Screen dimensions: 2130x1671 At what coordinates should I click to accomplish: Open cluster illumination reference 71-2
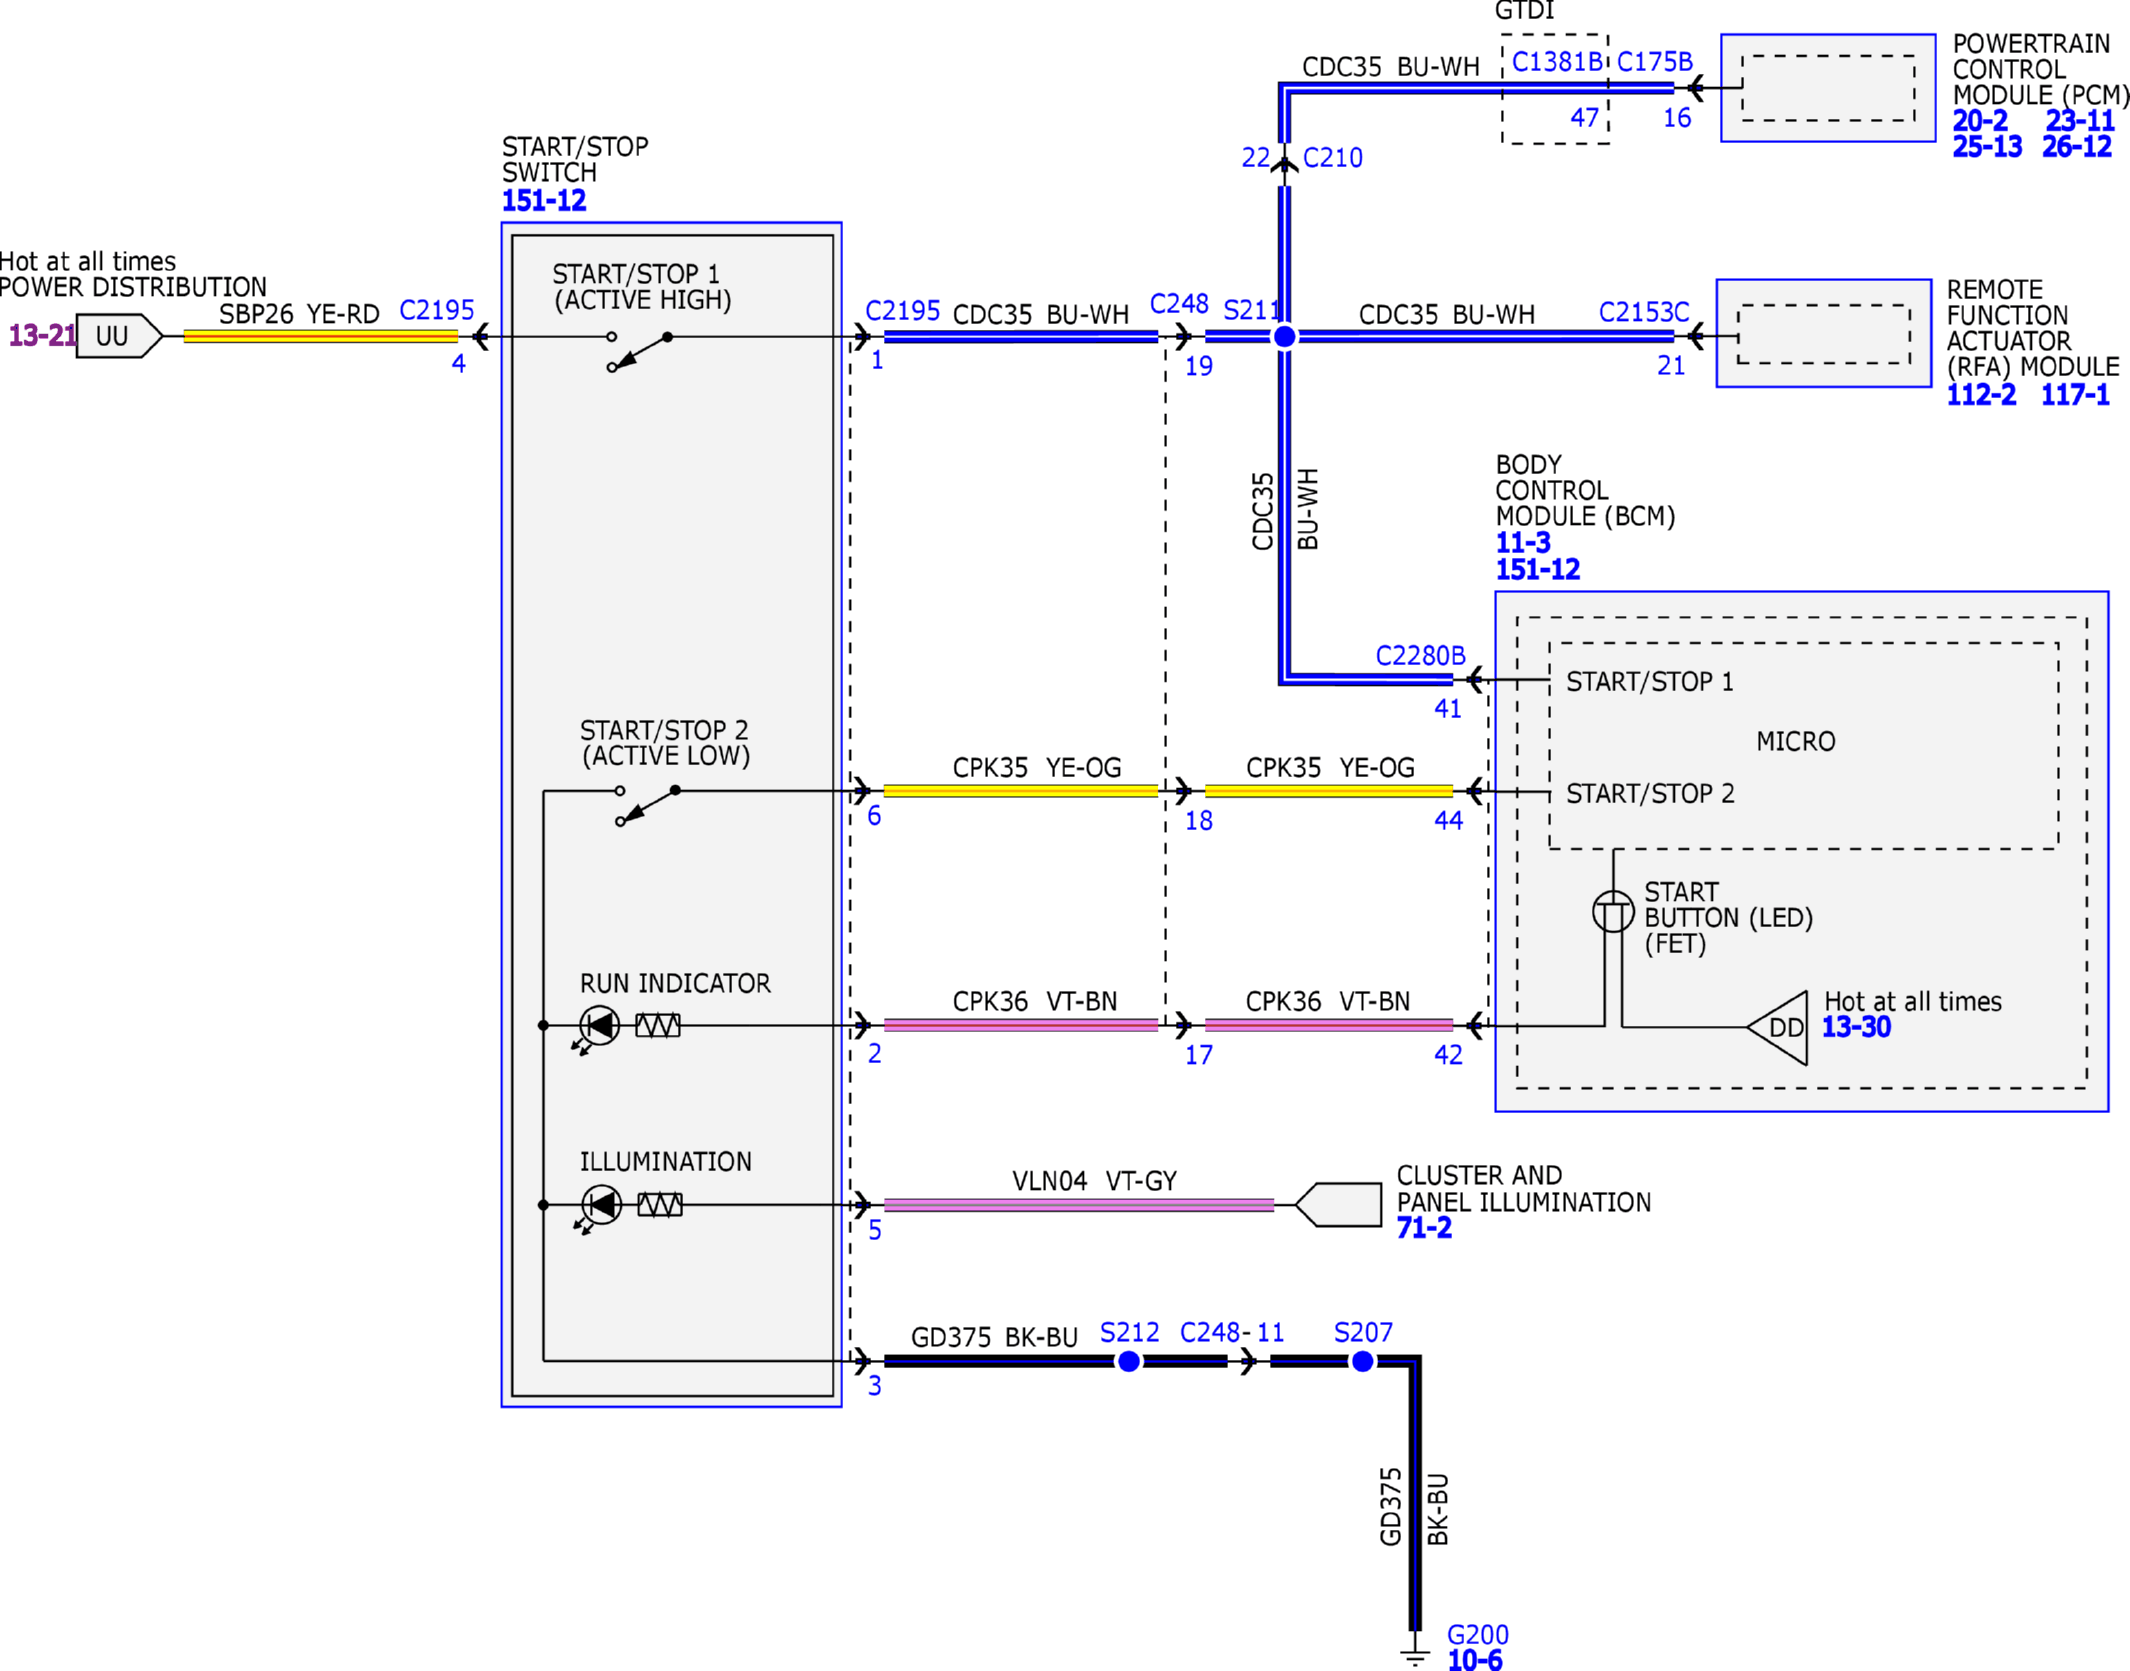(x=1424, y=1228)
